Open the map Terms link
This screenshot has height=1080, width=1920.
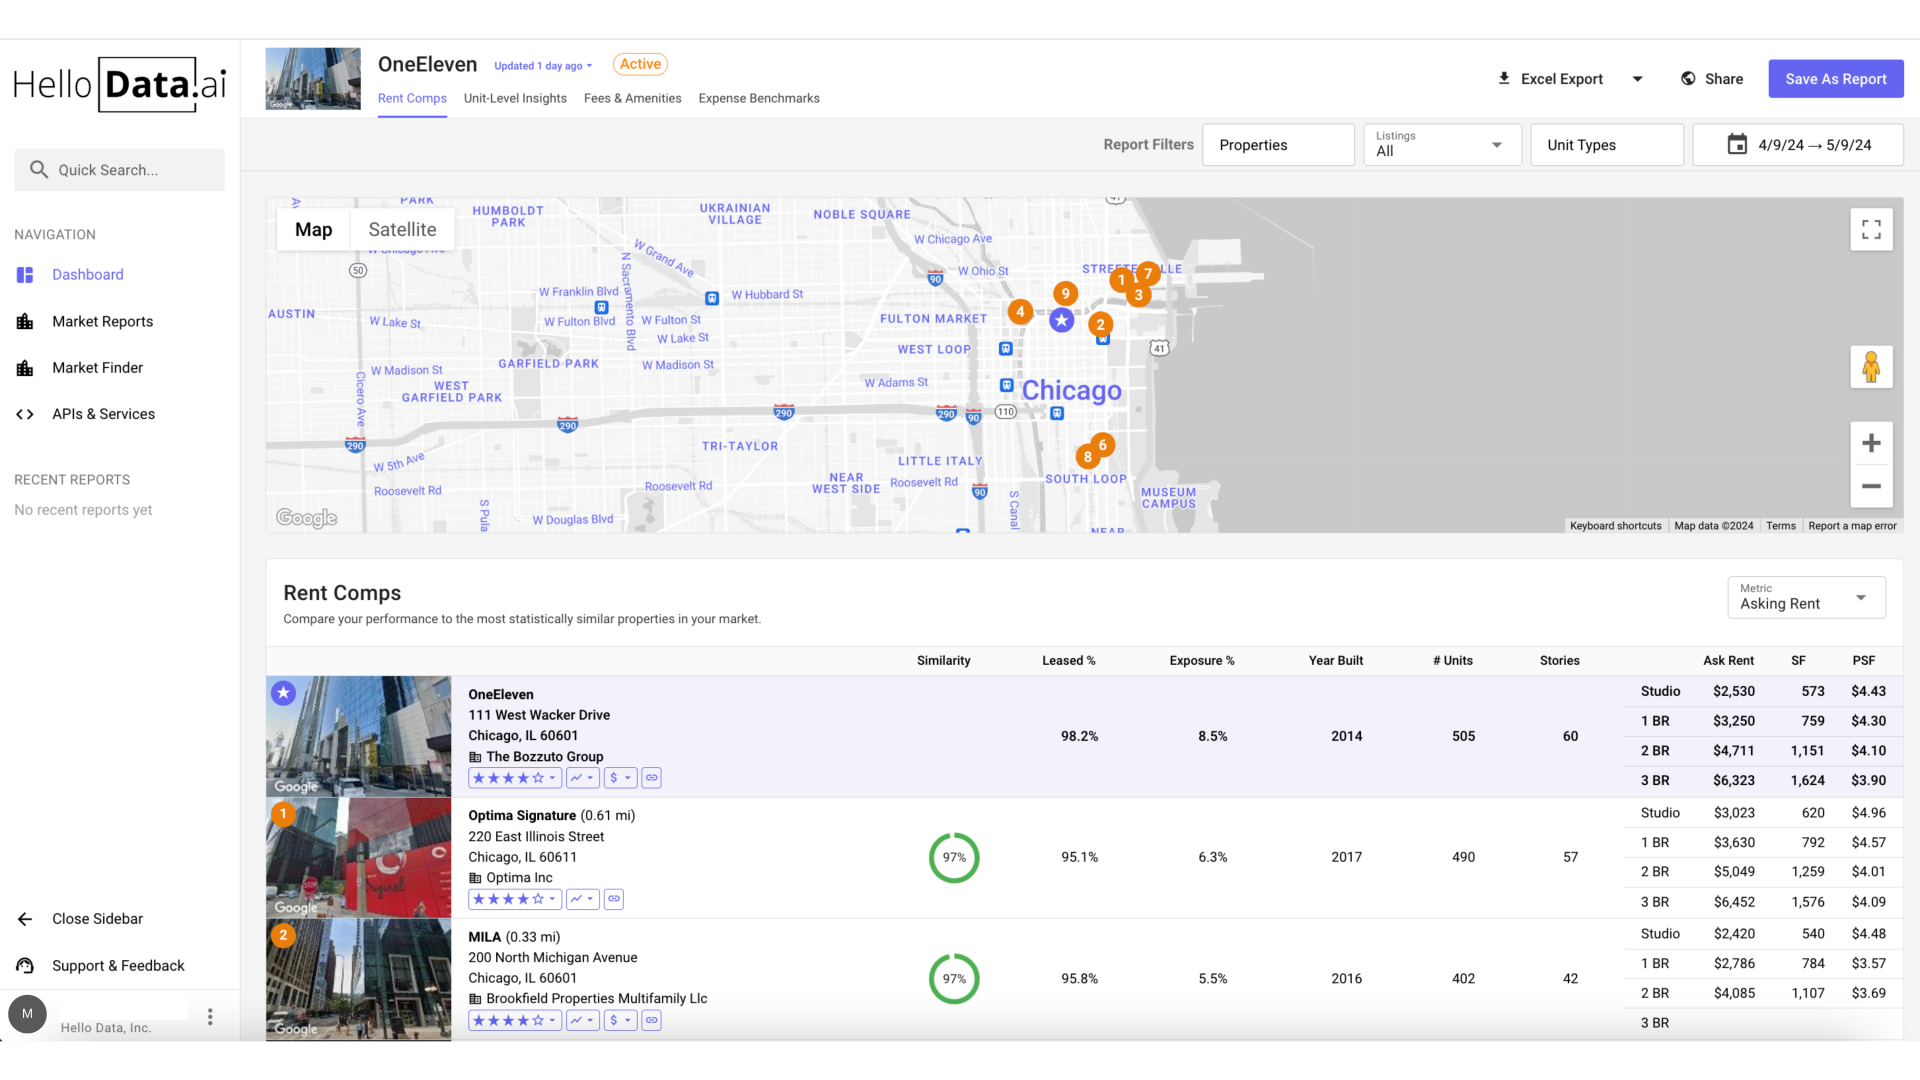(1780, 526)
